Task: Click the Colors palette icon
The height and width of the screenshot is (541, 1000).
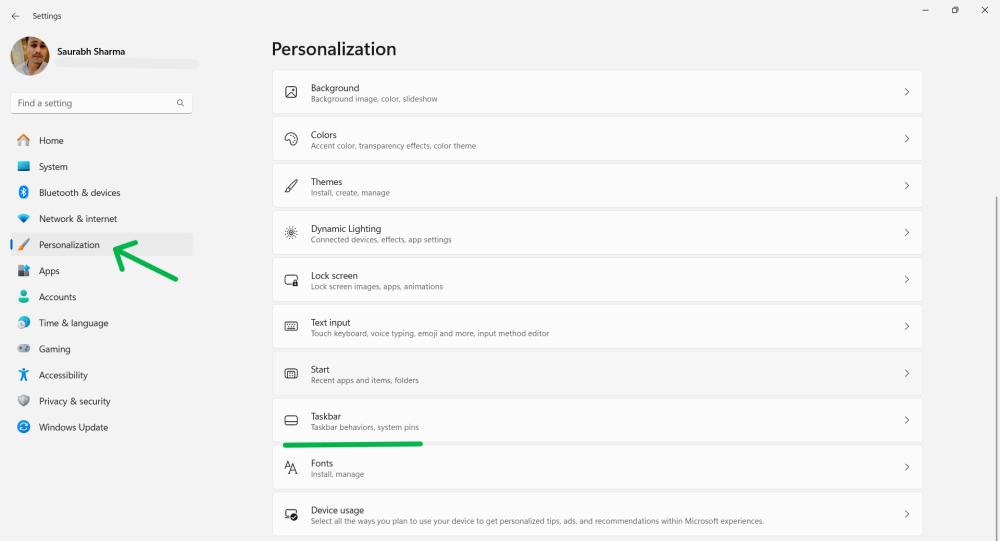Action: pos(291,139)
